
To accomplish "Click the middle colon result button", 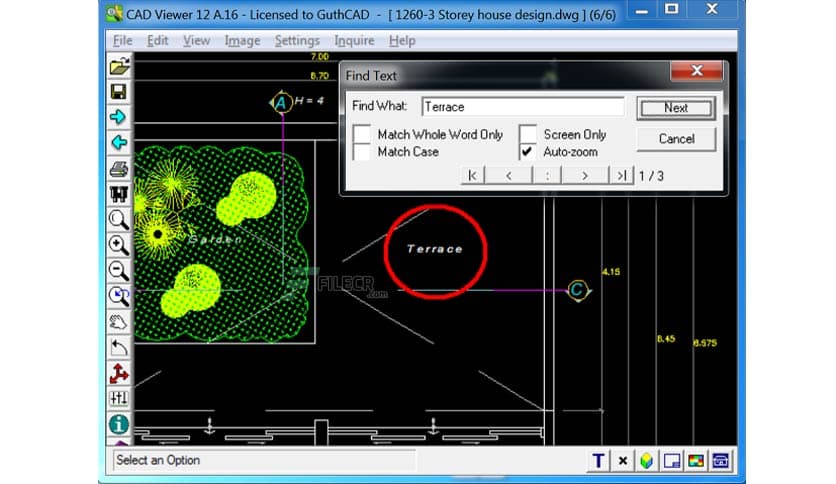I will (x=547, y=175).
